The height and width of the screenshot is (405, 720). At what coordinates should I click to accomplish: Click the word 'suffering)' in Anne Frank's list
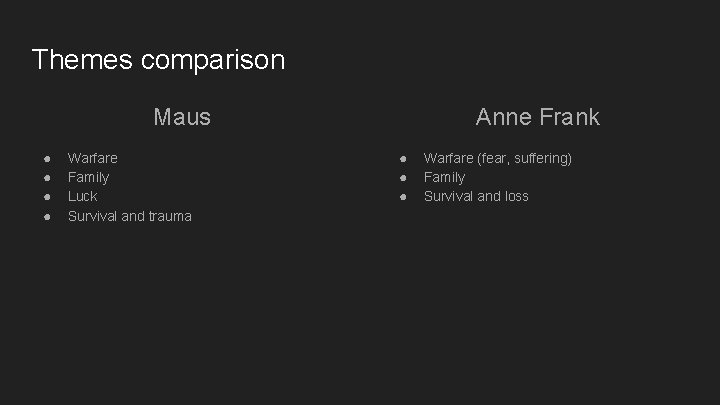[541, 158]
